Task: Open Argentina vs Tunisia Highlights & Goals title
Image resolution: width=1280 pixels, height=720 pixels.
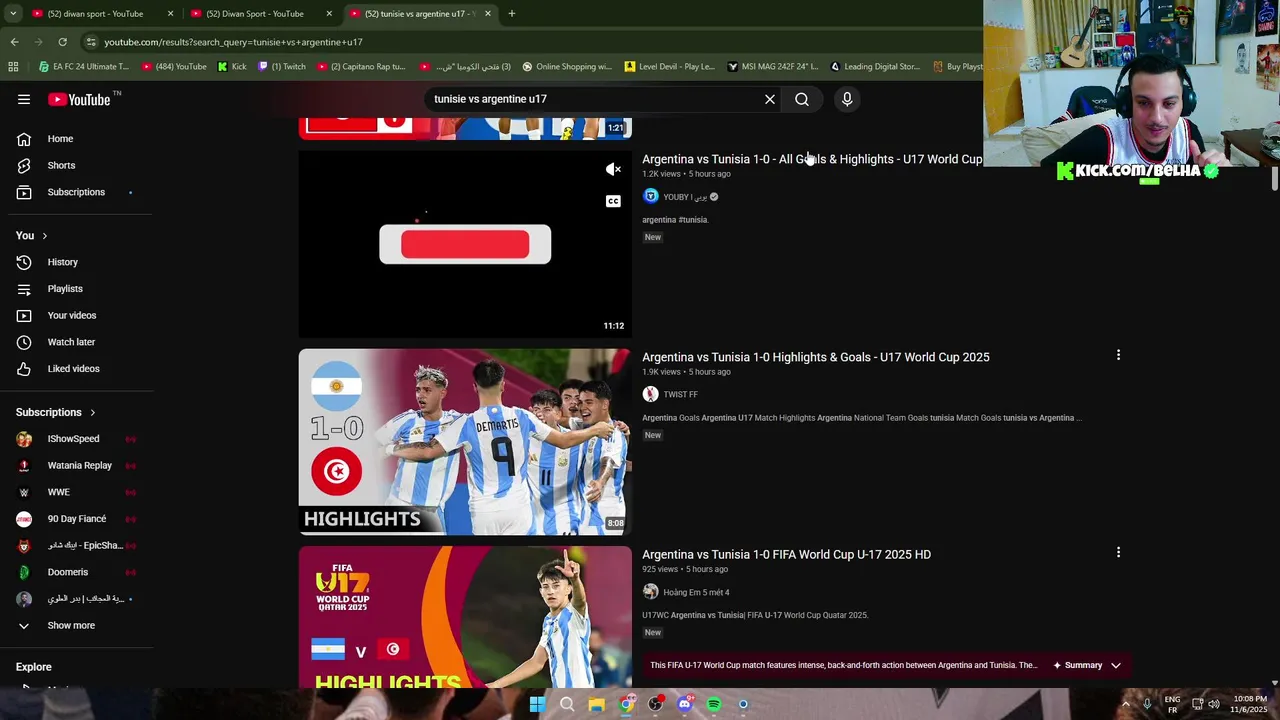Action: click(816, 357)
